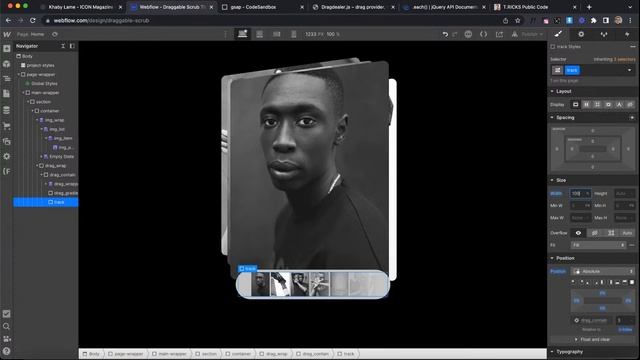
Task: Open the comments bubble icon in toolbar
Action: click(468, 34)
